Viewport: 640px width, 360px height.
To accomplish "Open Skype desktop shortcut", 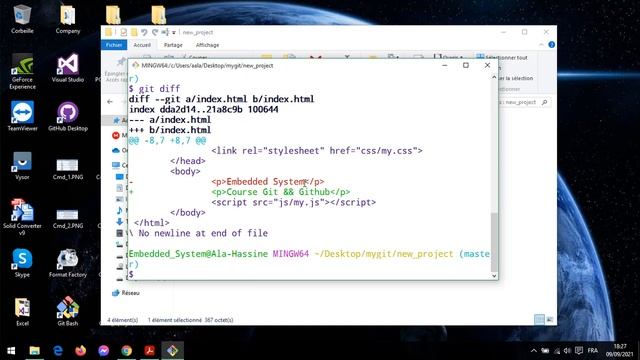I will pyautogui.click(x=22, y=263).
